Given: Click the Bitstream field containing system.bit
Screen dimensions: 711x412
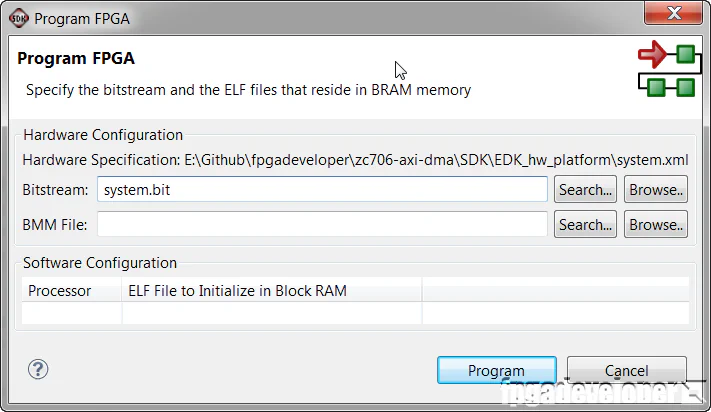Looking at the screenshot, I should click(321, 189).
